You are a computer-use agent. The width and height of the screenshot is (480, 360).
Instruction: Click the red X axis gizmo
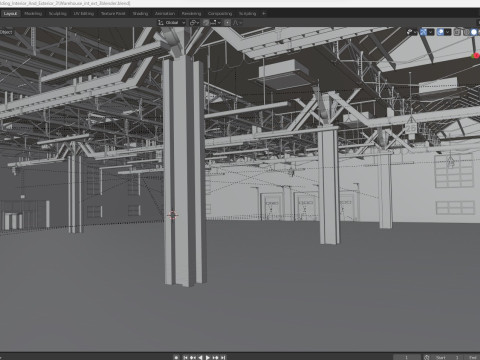477,55
